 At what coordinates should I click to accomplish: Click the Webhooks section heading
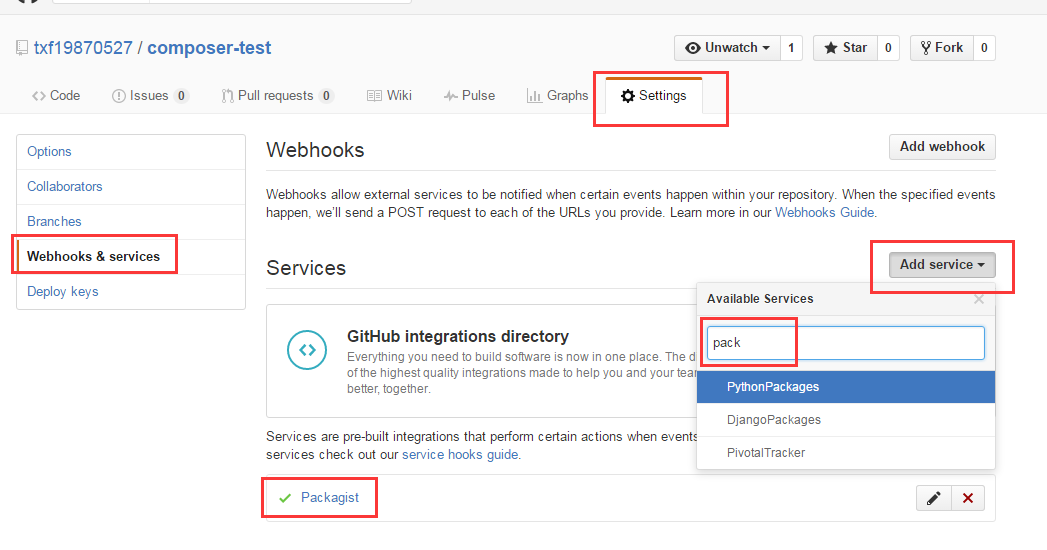click(x=315, y=150)
